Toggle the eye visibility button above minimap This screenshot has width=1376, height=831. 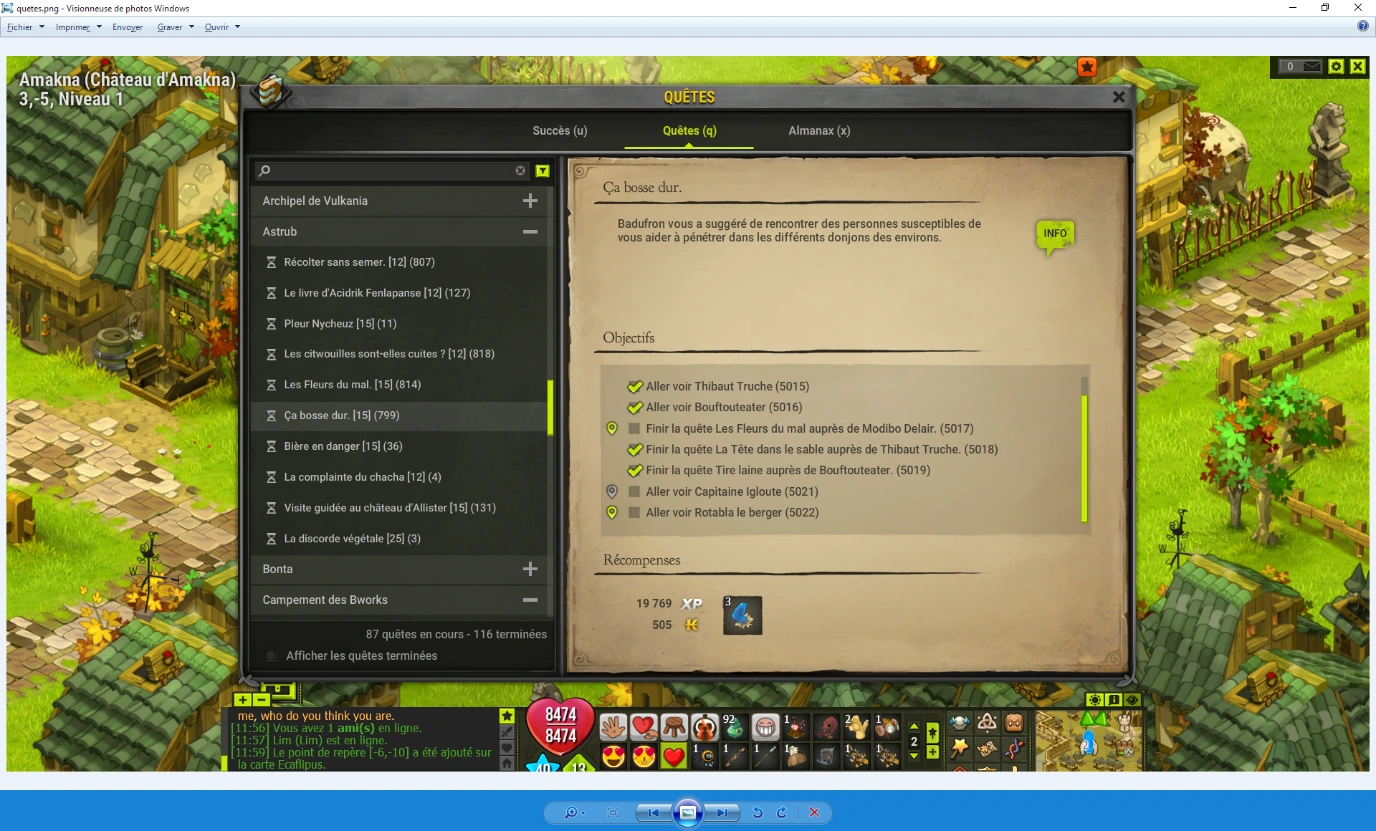tap(1132, 700)
